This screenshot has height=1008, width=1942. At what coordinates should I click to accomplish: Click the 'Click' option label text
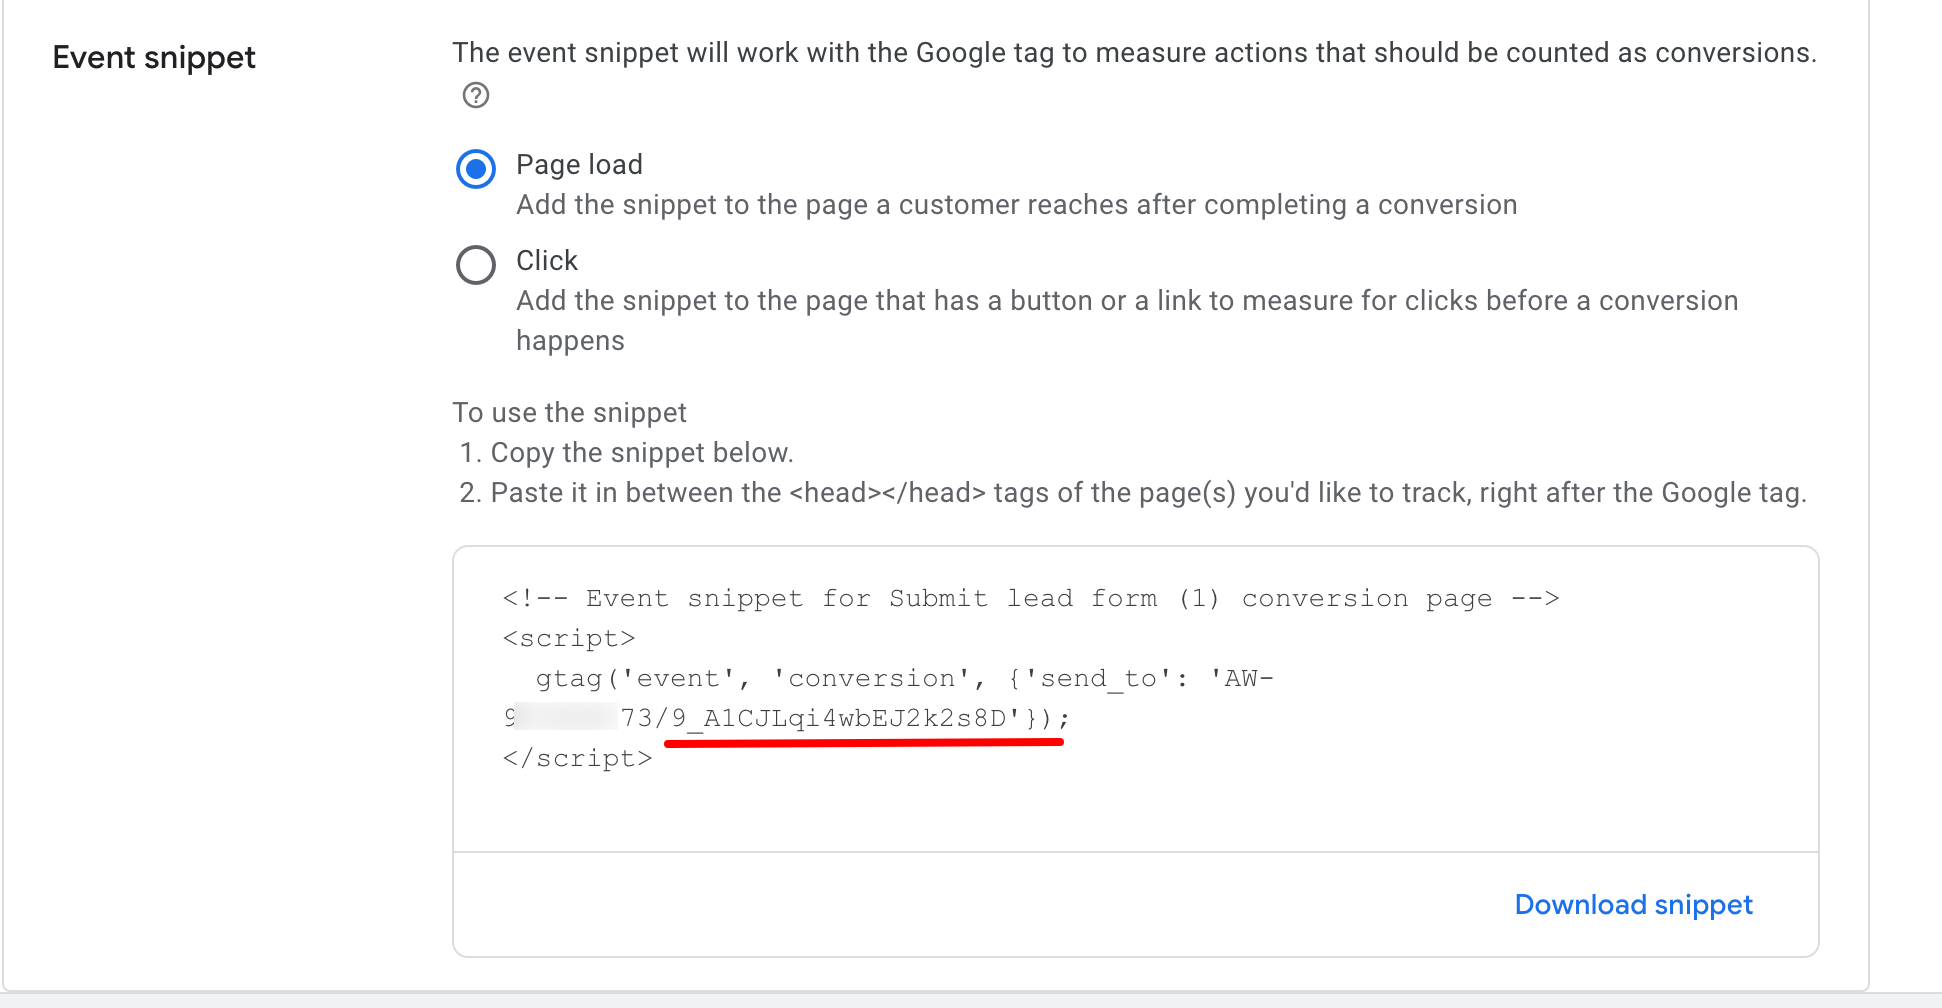click(547, 261)
